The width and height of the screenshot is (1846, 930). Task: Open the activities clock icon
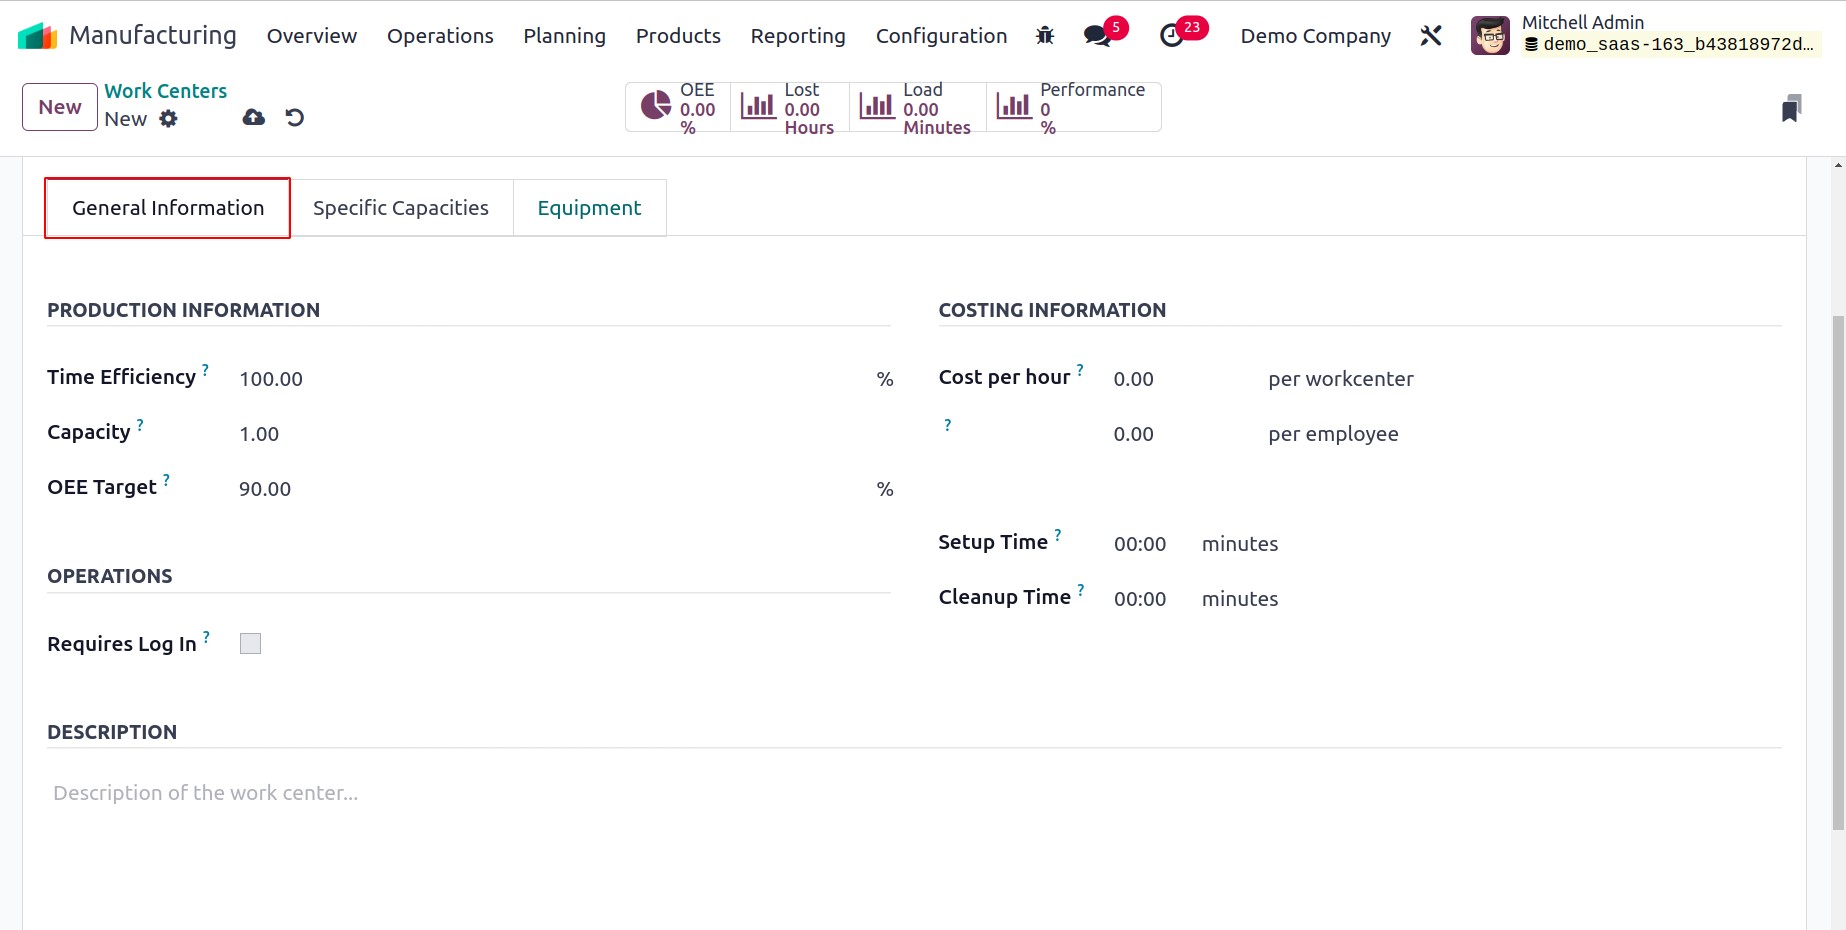click(1171, 36)
